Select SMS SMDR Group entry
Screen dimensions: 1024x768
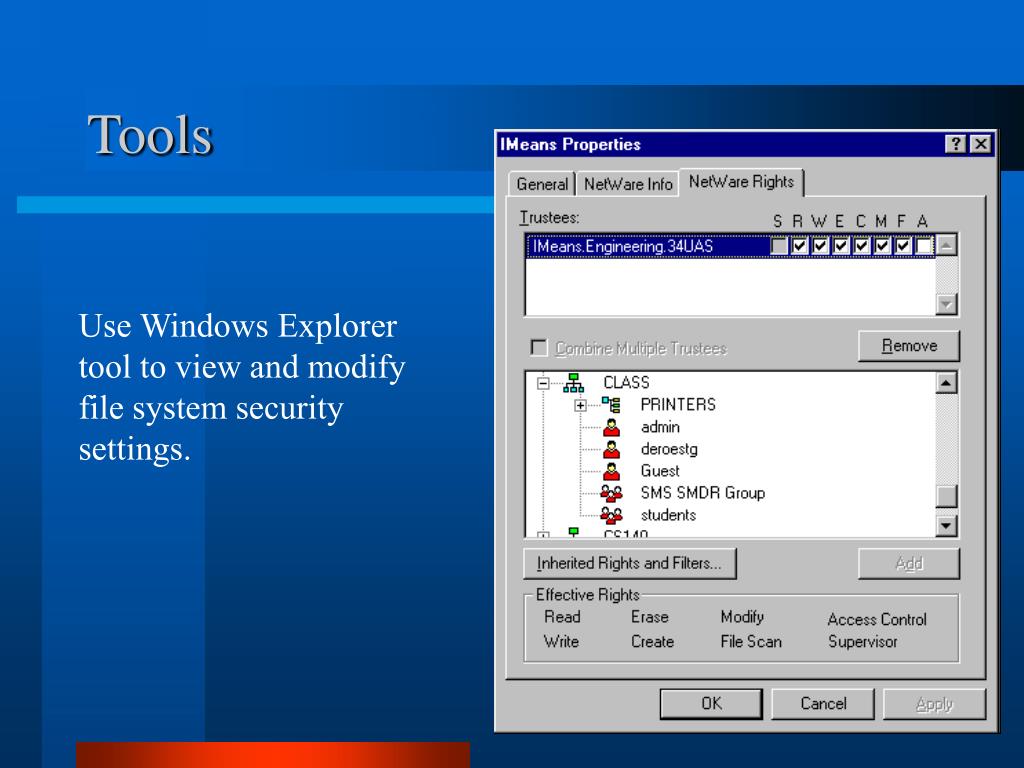coord(703,493)
